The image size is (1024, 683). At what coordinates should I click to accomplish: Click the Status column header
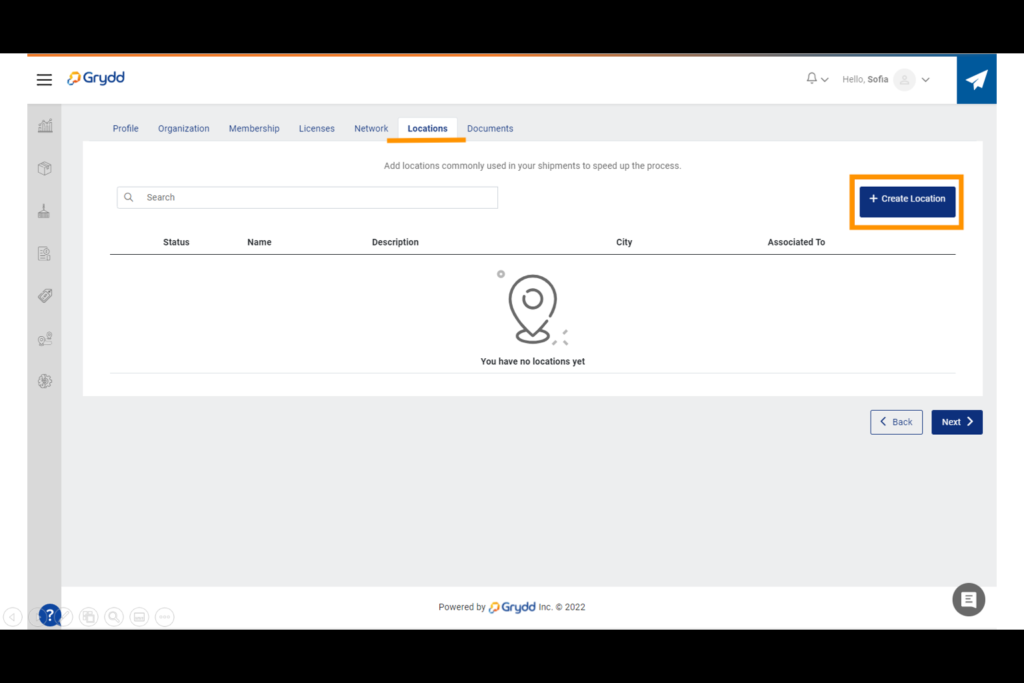[x=176, y=242]
